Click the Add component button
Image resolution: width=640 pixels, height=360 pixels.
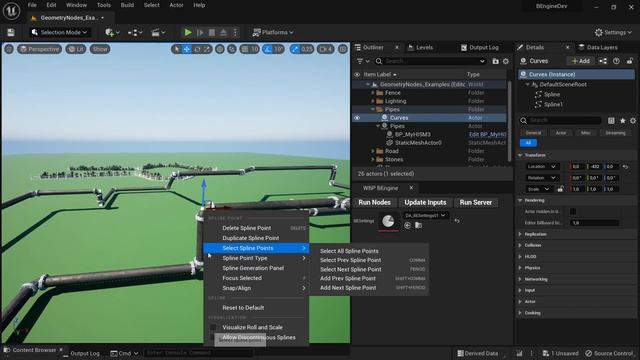[580, 61]
